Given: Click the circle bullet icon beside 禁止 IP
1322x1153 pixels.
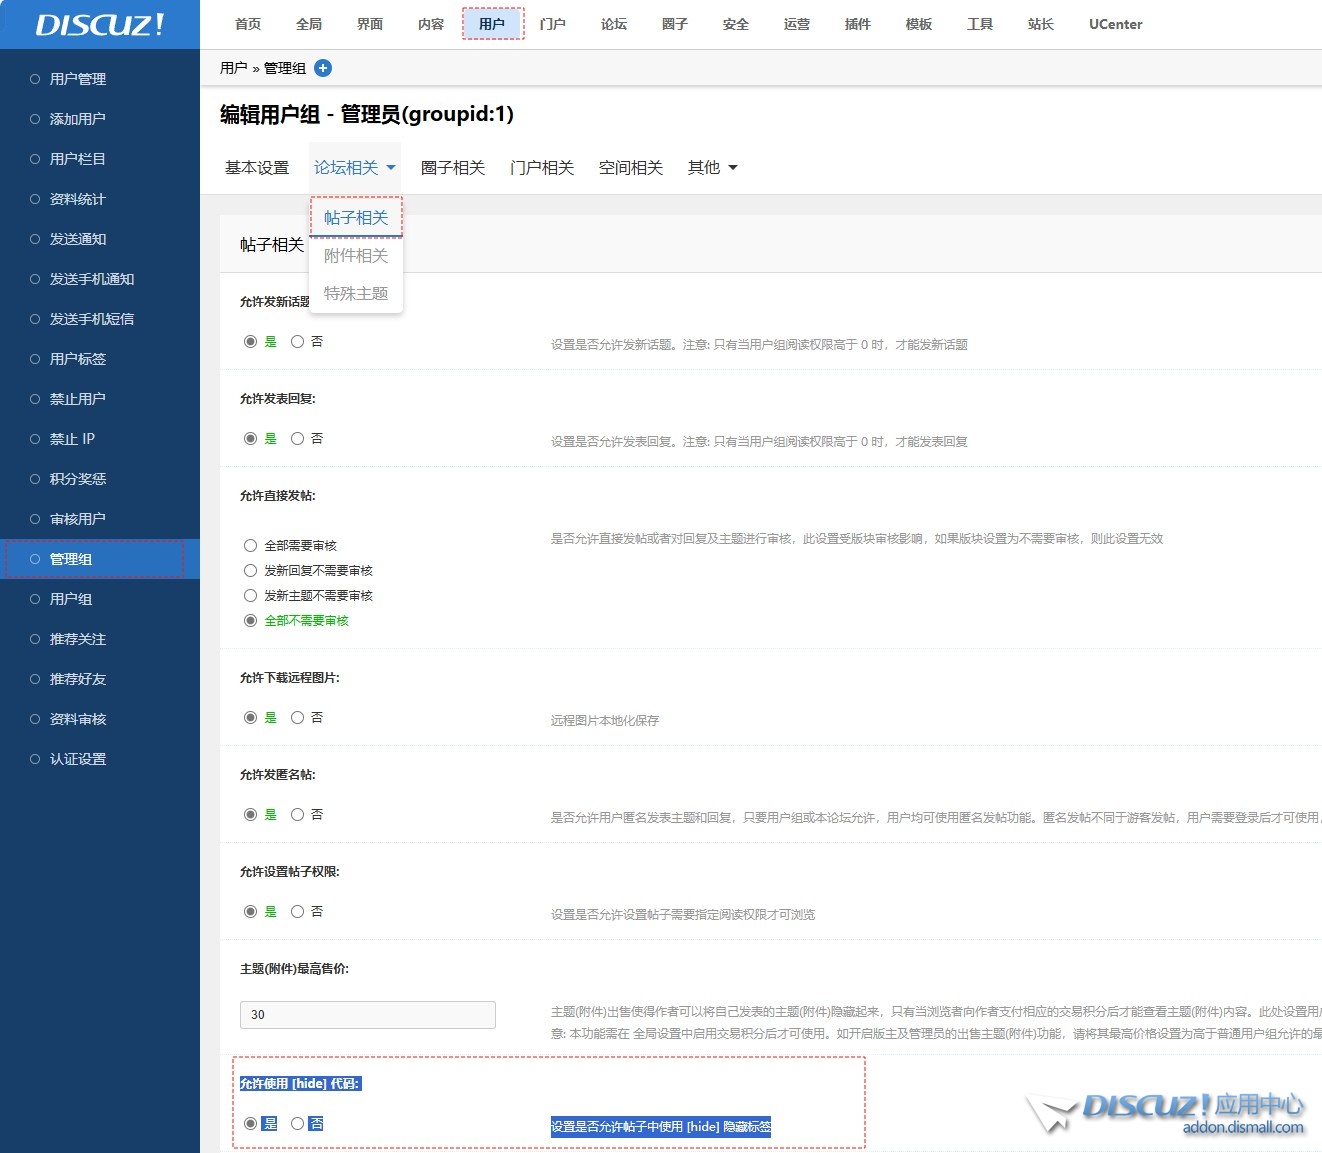Looking at the screenshot, I should [x=35, y=439].
